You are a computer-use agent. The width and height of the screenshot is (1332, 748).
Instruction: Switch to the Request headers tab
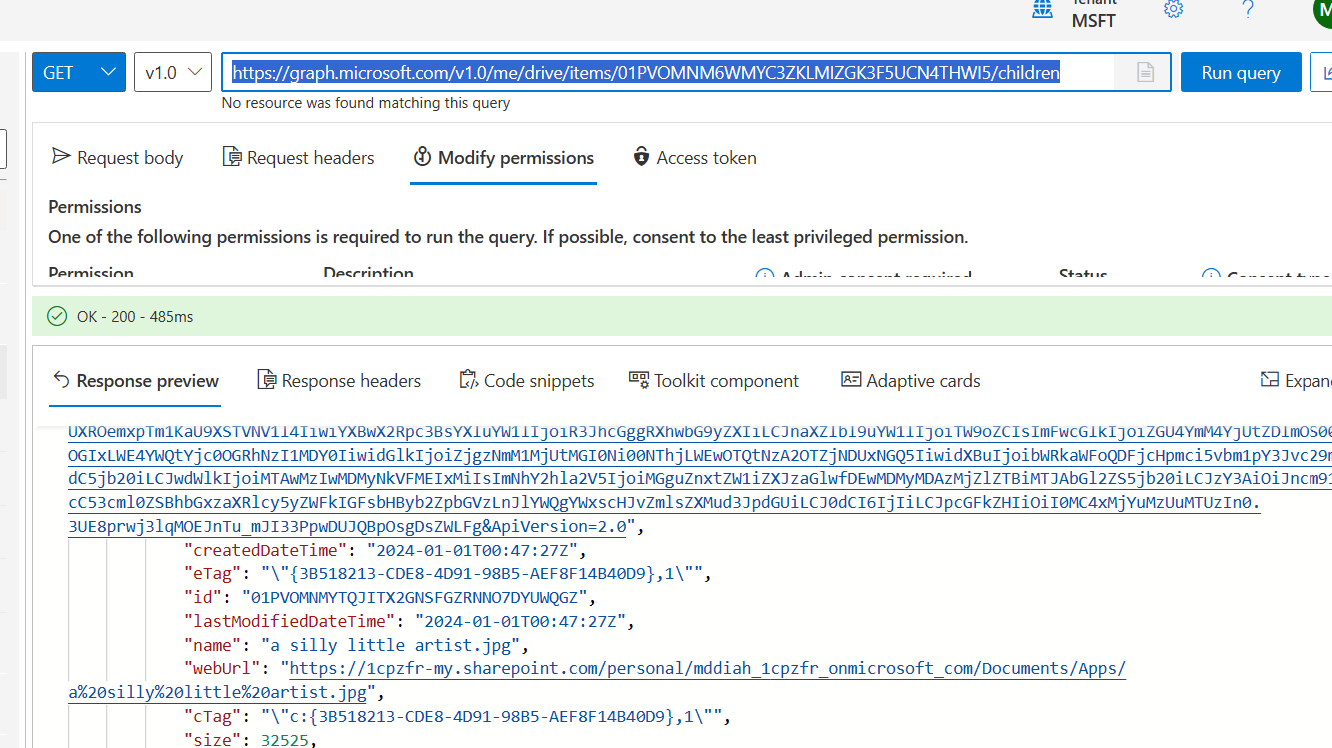[298, 157]
